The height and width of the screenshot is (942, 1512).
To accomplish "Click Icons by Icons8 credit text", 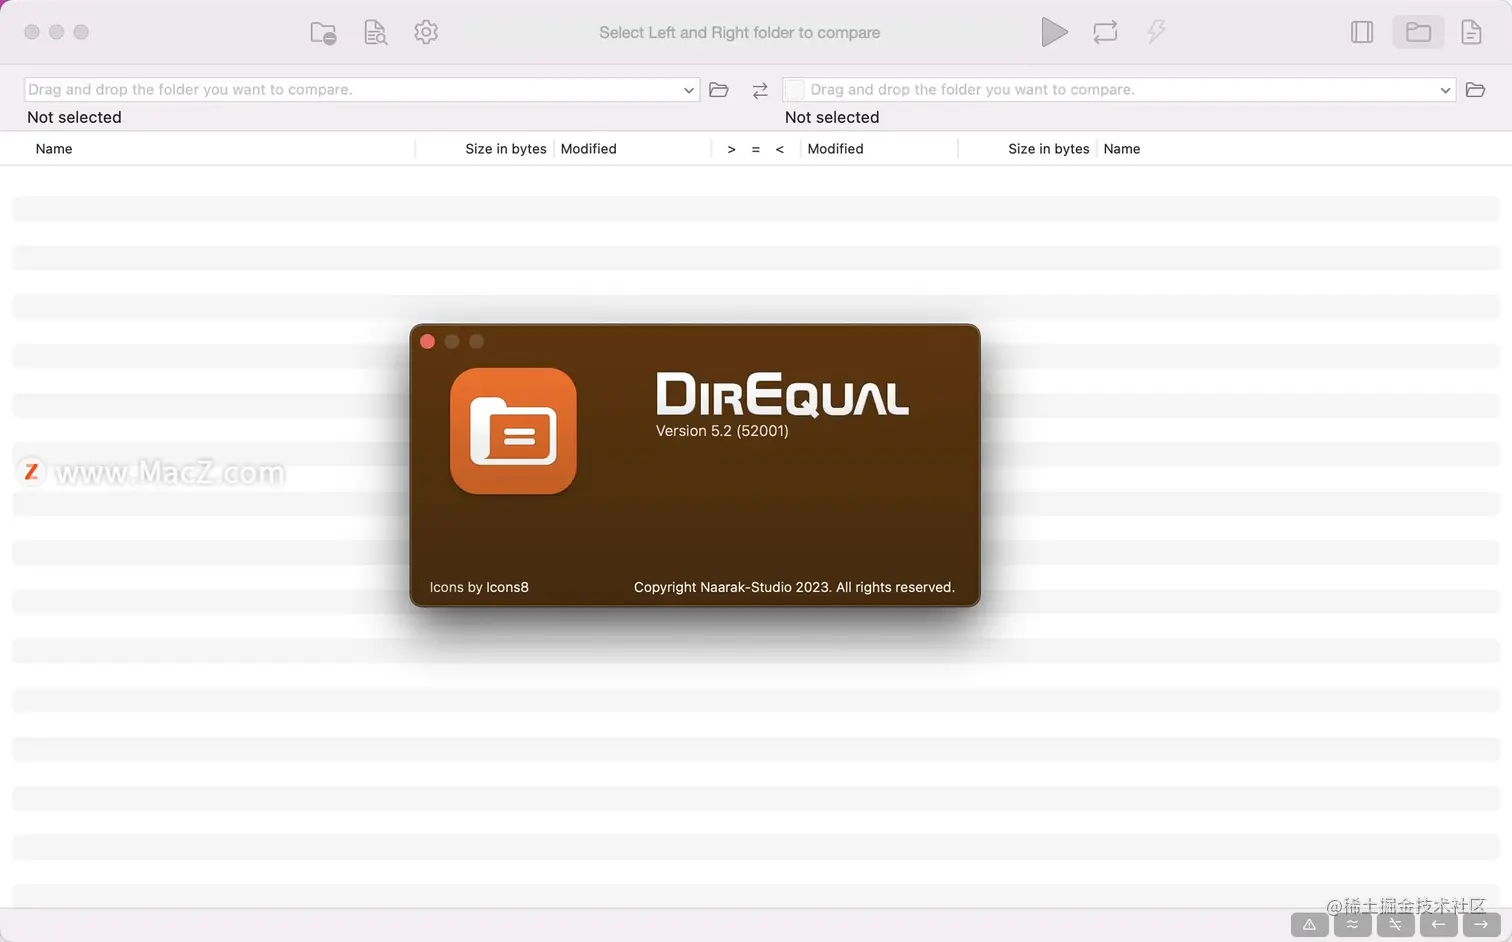I will click(479, 587).
